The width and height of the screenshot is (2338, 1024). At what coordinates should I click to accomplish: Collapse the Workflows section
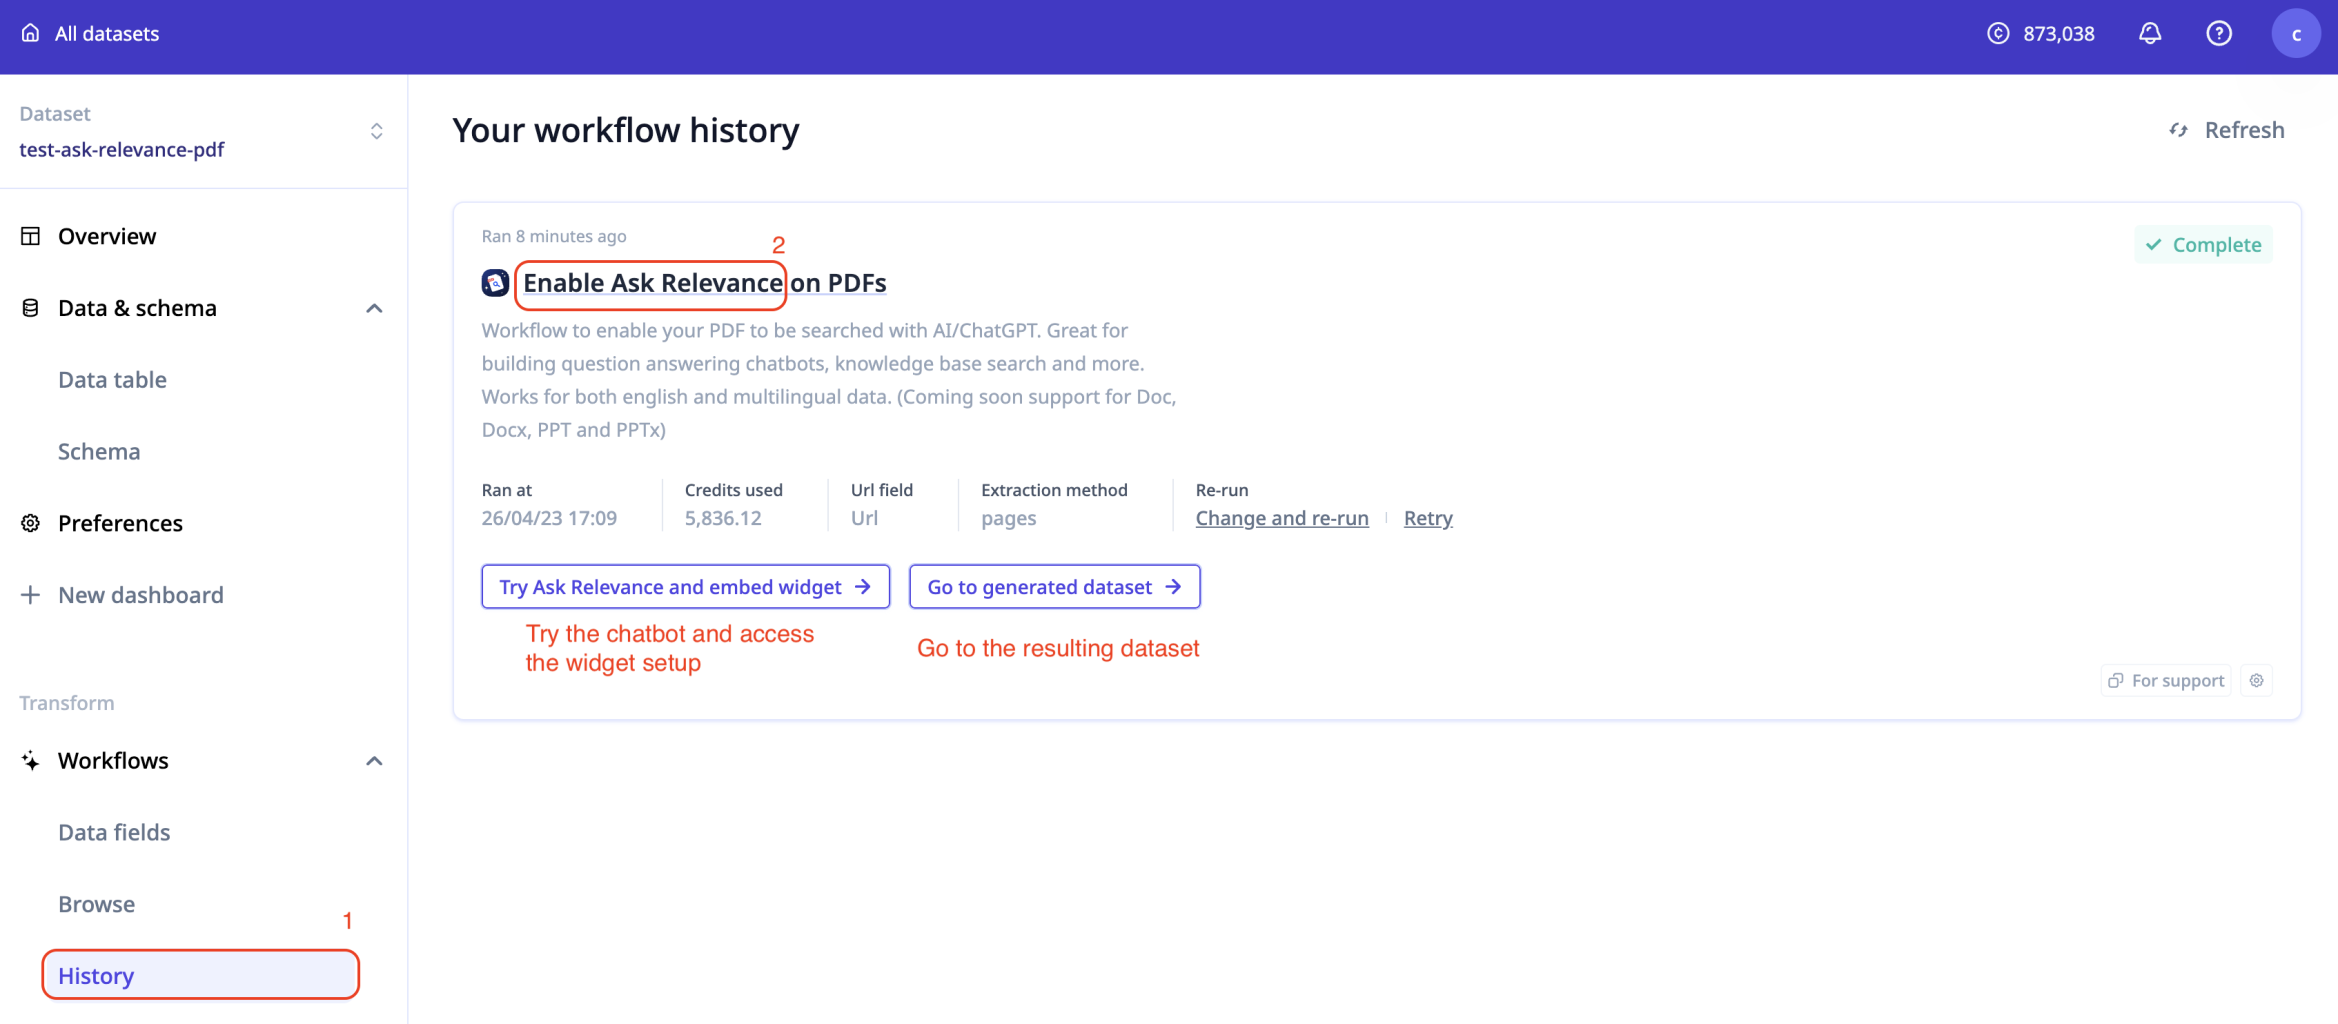pos(374,761)
